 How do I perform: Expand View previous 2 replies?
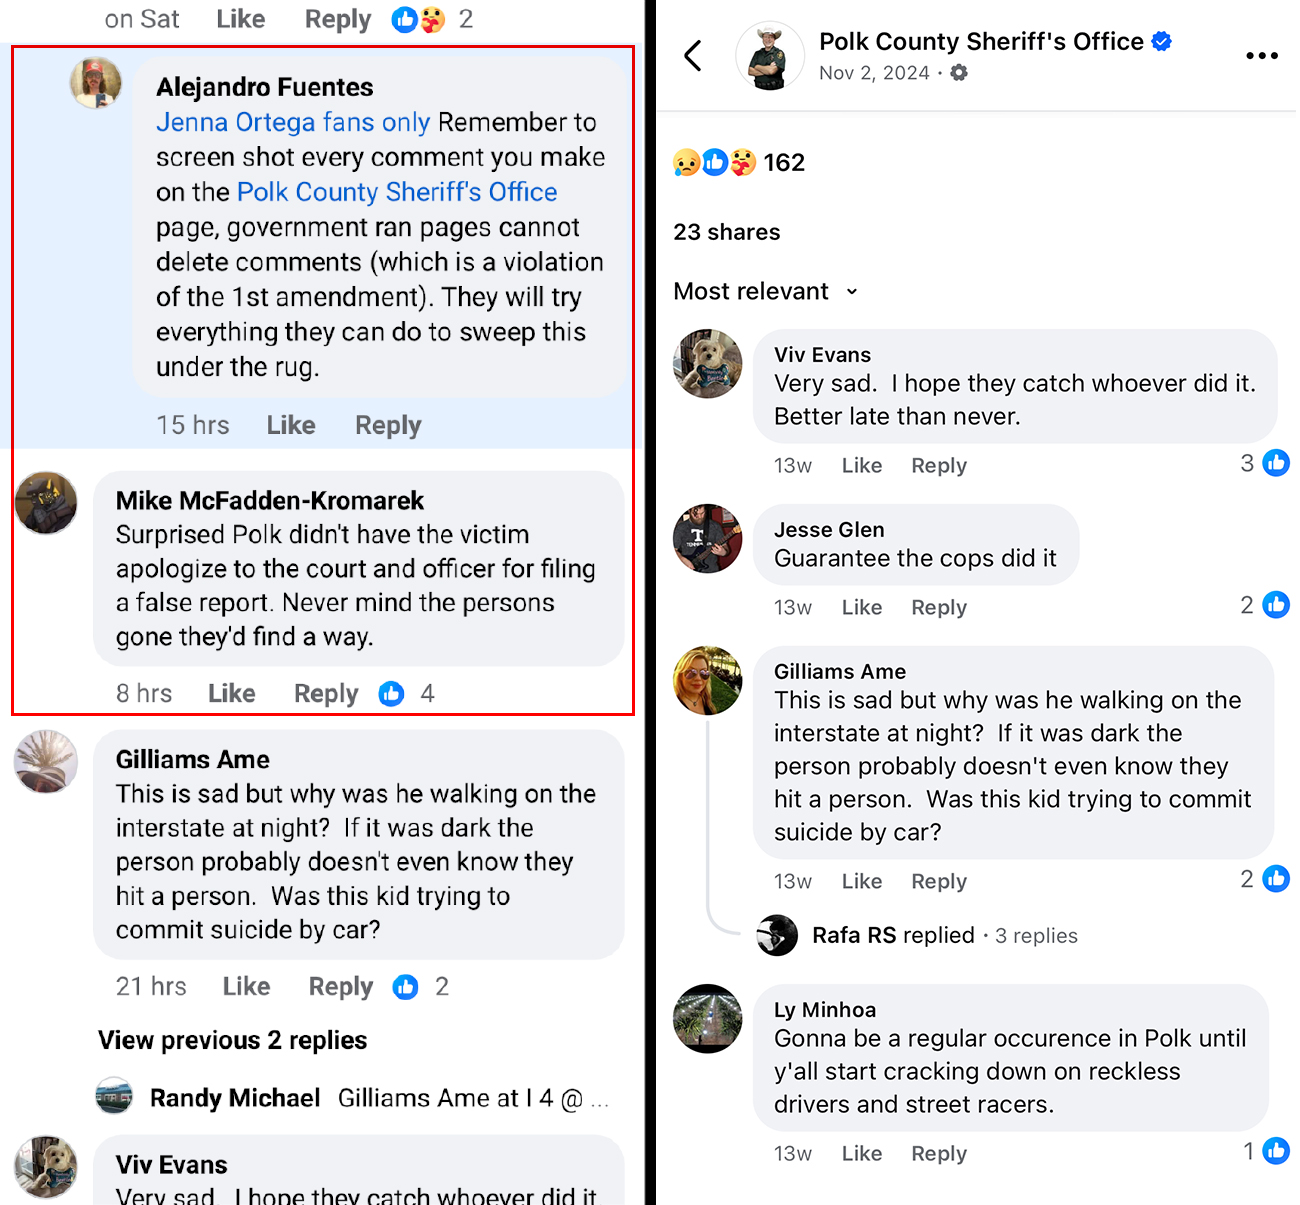point(232,1041)
